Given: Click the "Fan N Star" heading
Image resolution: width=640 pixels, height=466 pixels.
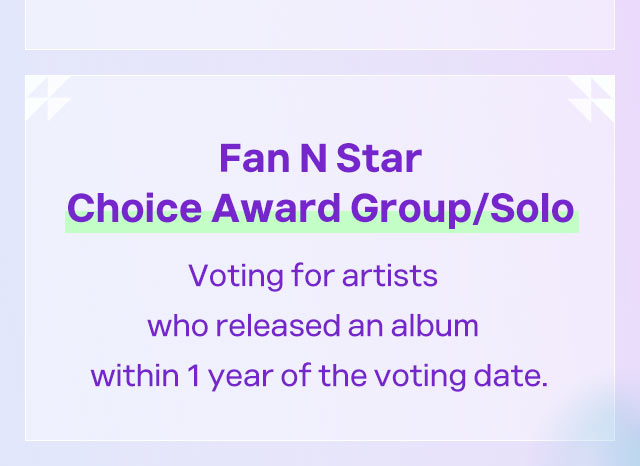Looking at the screenshot, I should 320,159.
